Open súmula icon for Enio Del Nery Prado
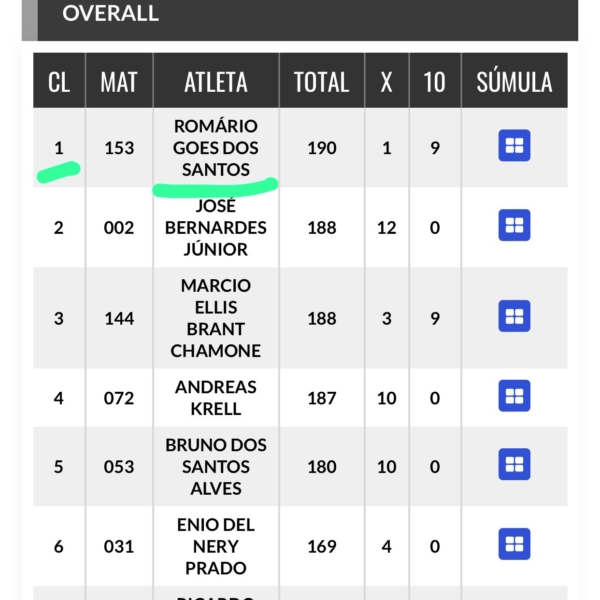The image size is (600, 600). click(514, 544)
